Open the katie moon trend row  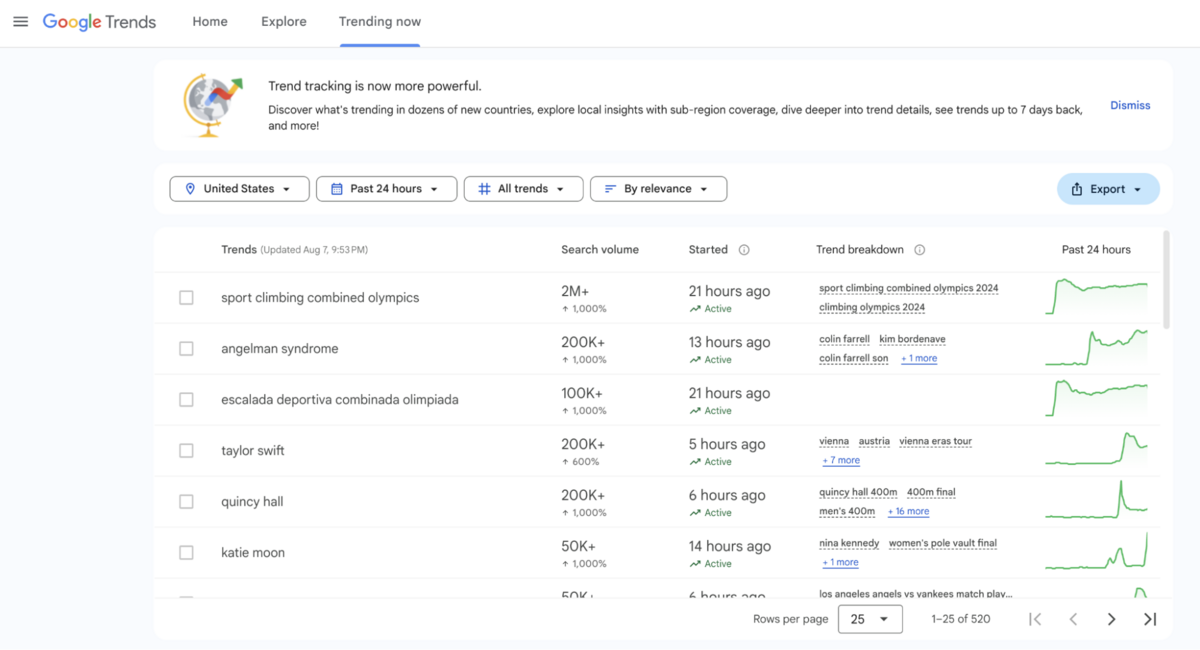pyautogui.click(x=253, y=553)
